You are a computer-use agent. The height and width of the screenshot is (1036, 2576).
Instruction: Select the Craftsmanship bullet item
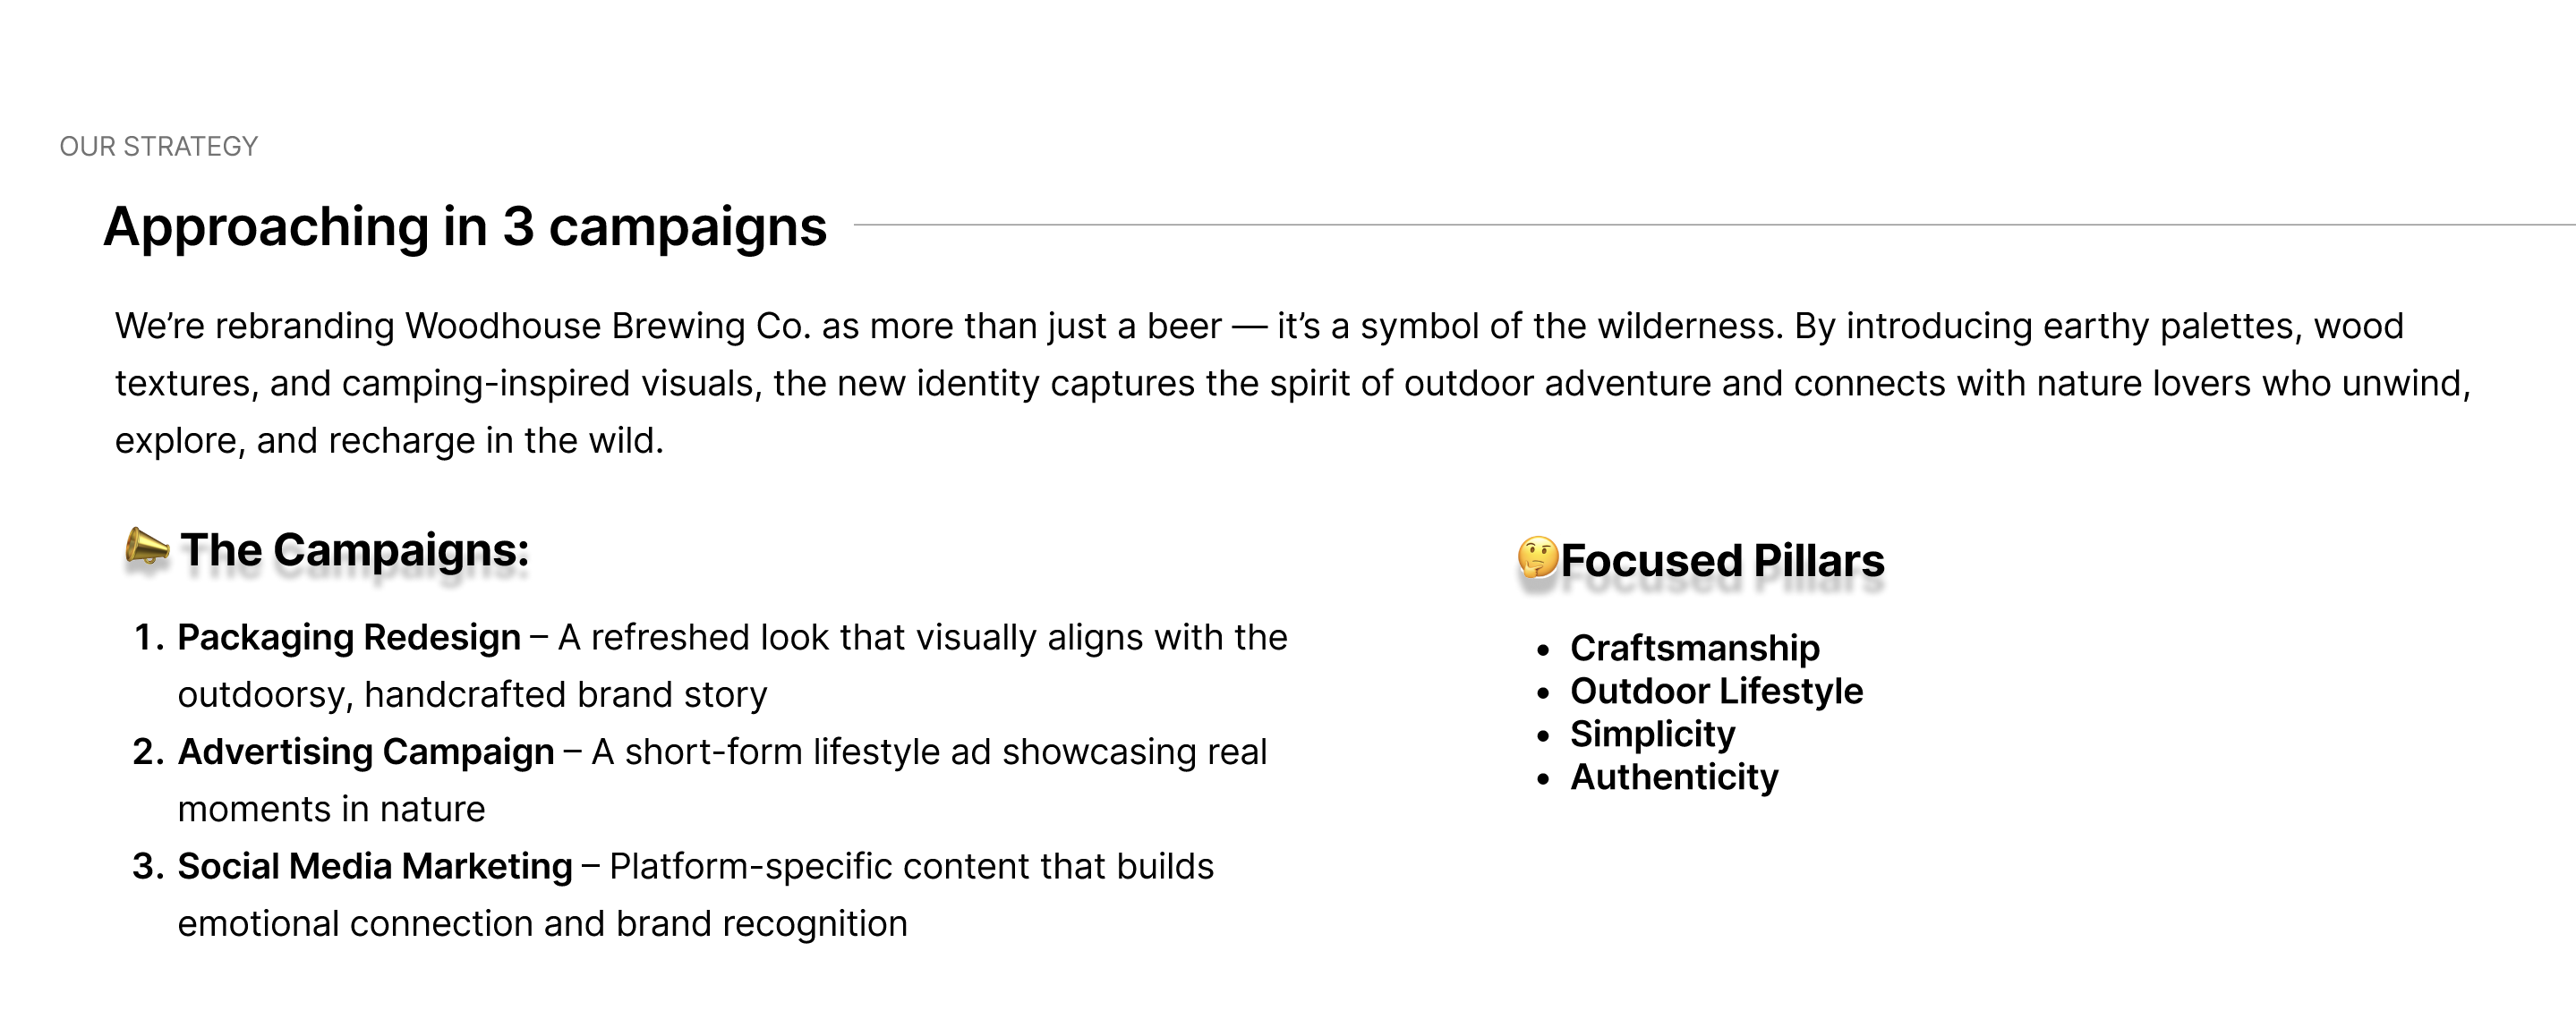[x=1695, y=648]
